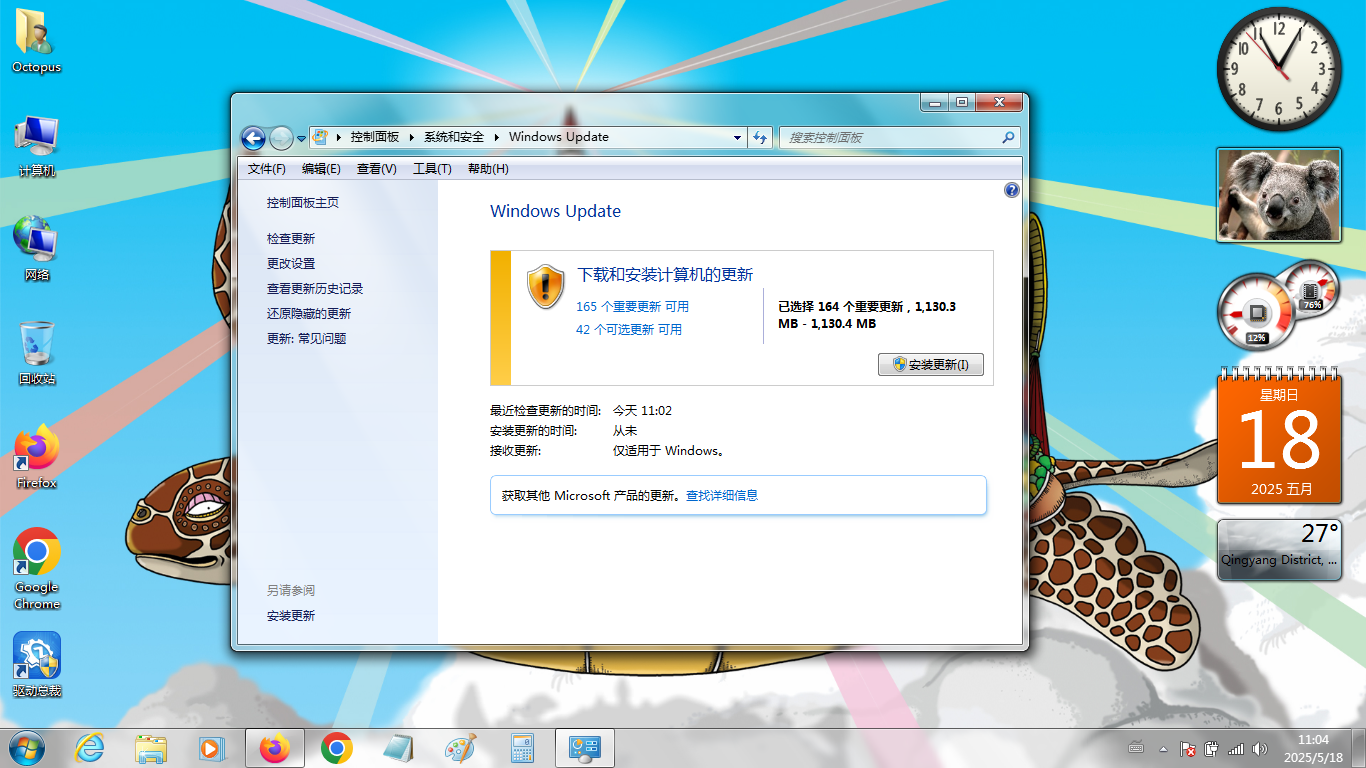Click the network signal tray icon
This screenshot has height=768, width=1366.
[x=1236, y=748]
